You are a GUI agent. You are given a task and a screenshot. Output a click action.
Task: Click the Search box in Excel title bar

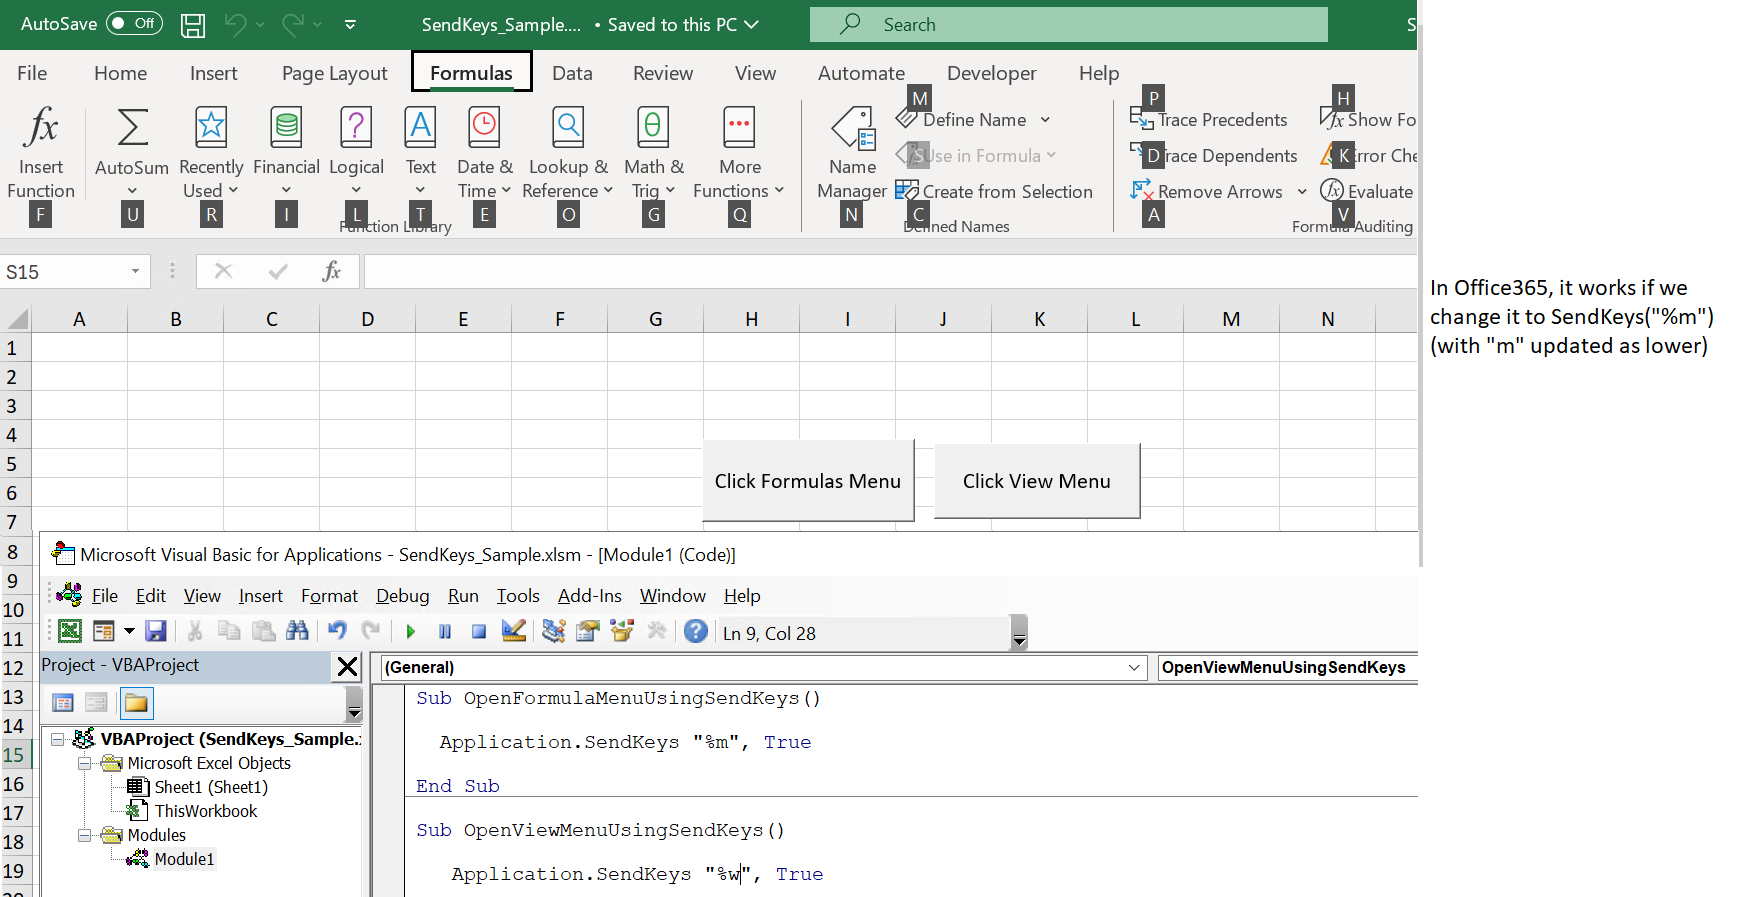click(1069, 25)
